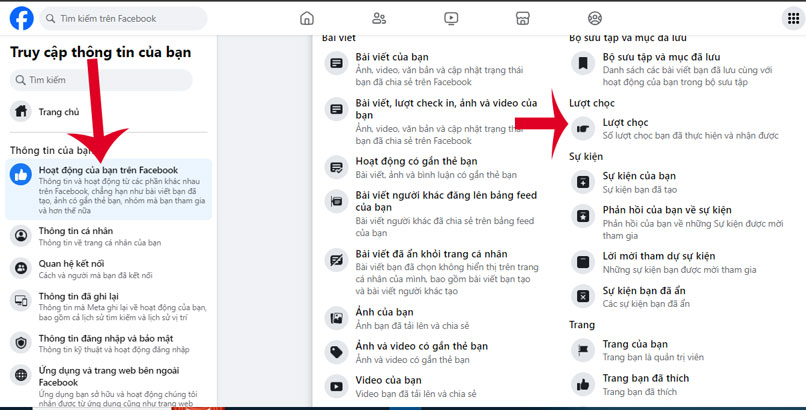Open the Marketplace icon in top bar
Image resolution: width=806 pixels, height=410 pixels.
point(523,18)
